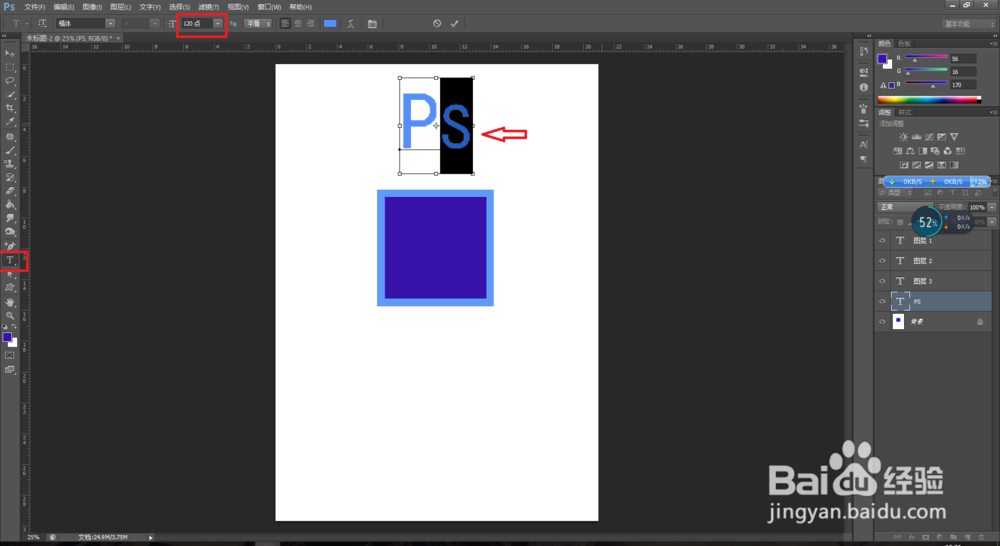Toggle text orientation icon
The width and height of the screenshot is (1000, 546).
coord(42,24)
